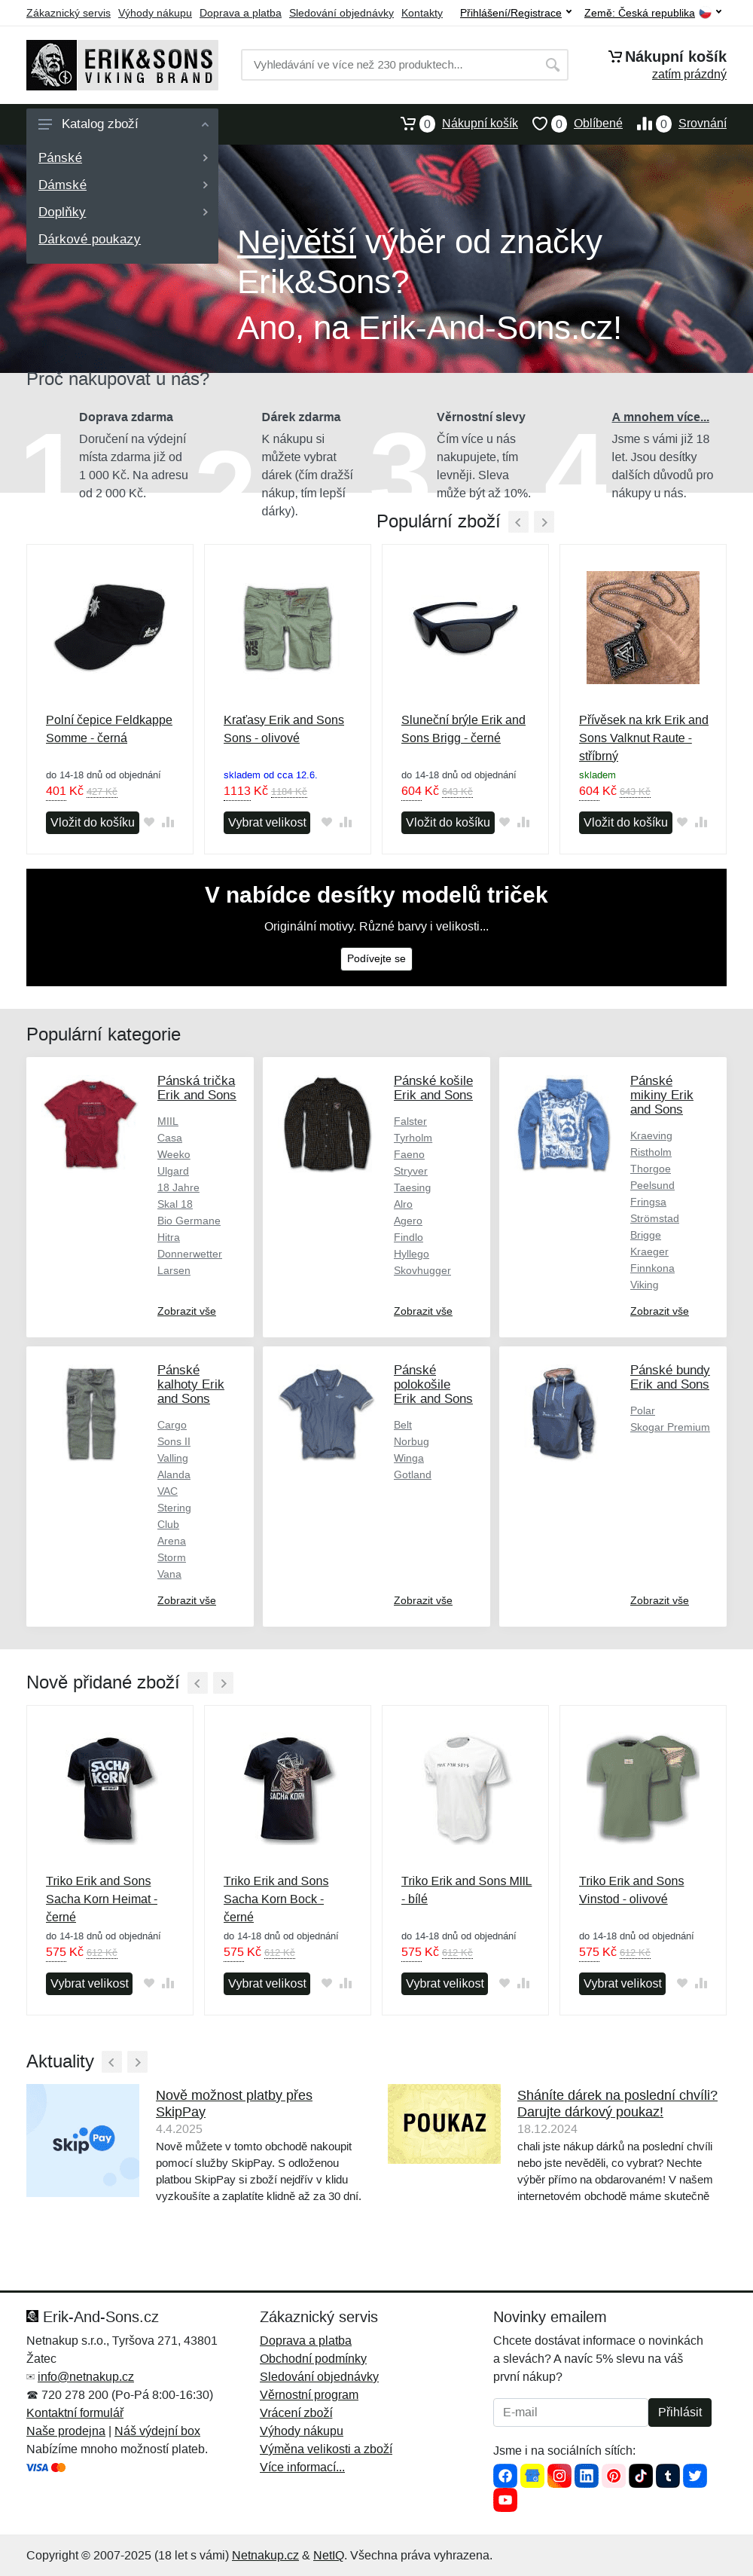Open the POUKAZ gift voucher thumbnail
This screenshot has width=753, height=2576.
pyautogui.click(x=444, y=2123)
